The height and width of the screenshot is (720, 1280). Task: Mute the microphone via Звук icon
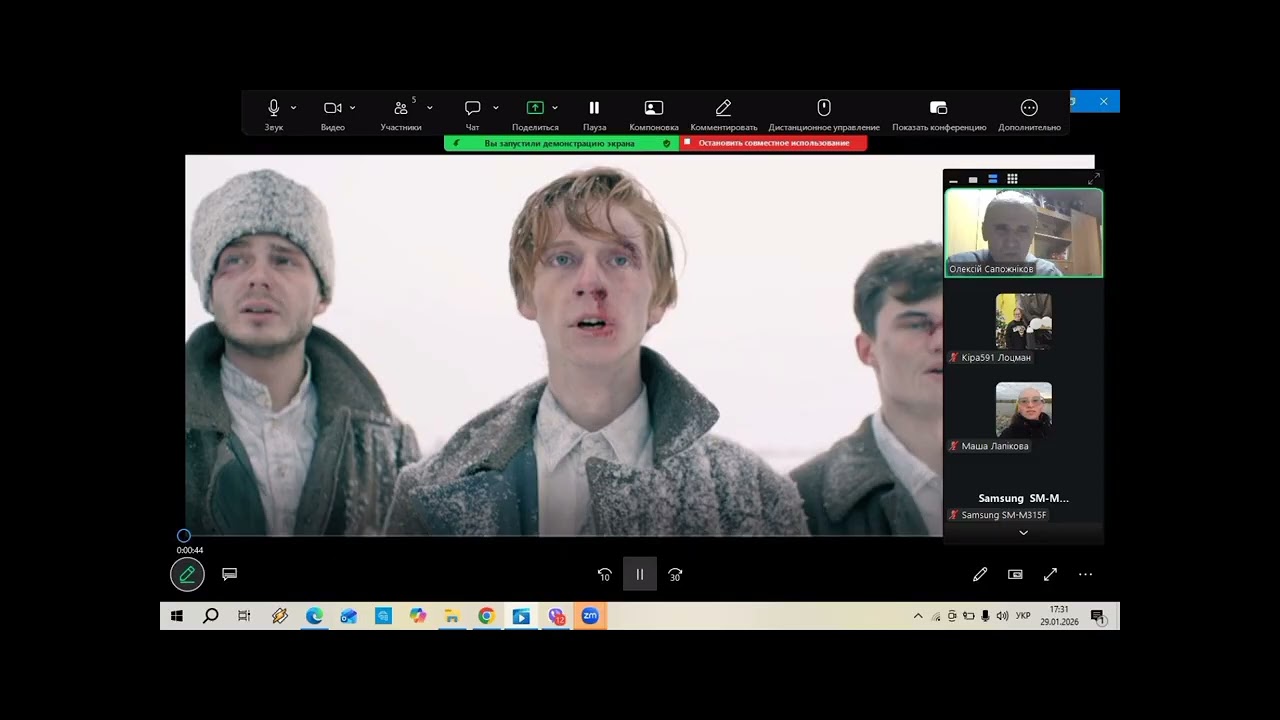pos(274,107)
